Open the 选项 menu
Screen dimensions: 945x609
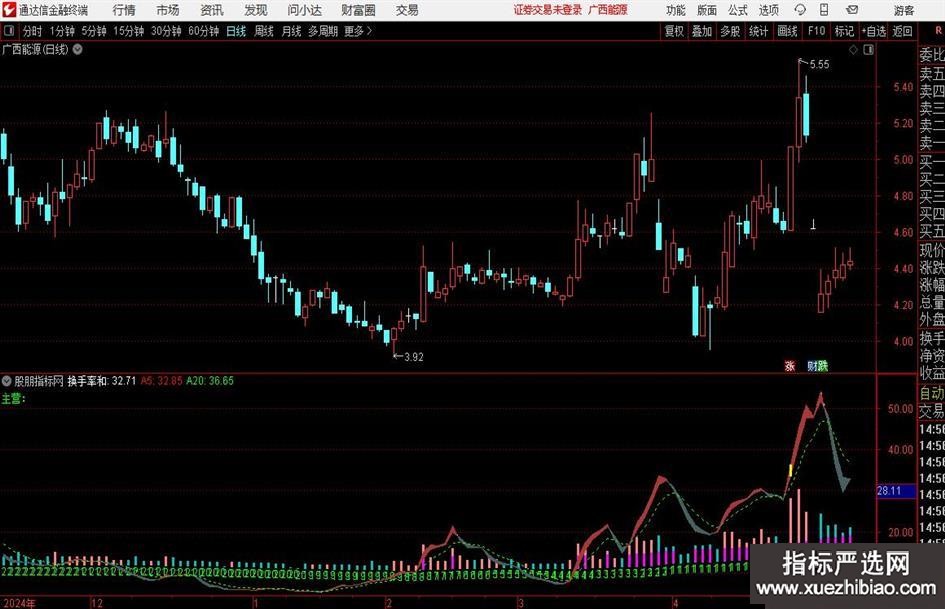[x=768, y=10]
